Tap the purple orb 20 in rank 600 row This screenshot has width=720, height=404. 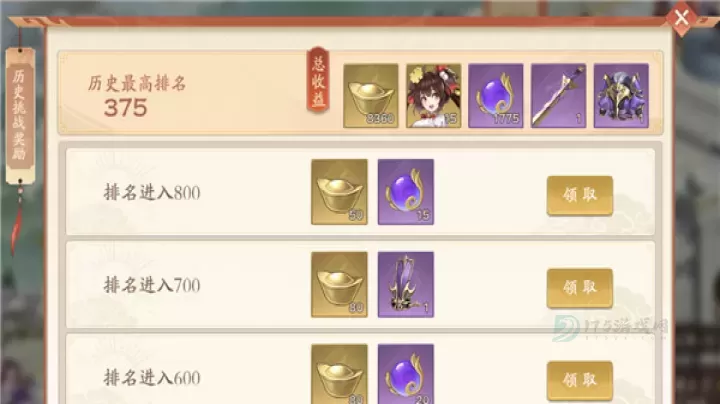406,374
